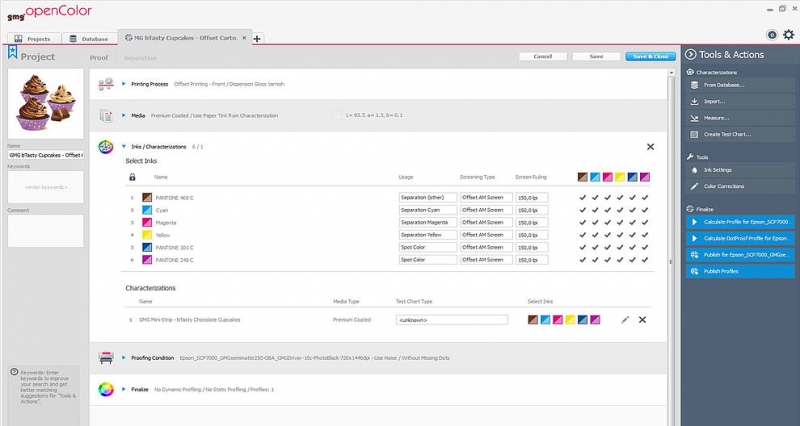800x426 pixels.
Task: Open Usage dropdown for PANTONE 469 C
Action: click(x=428, y=197)
